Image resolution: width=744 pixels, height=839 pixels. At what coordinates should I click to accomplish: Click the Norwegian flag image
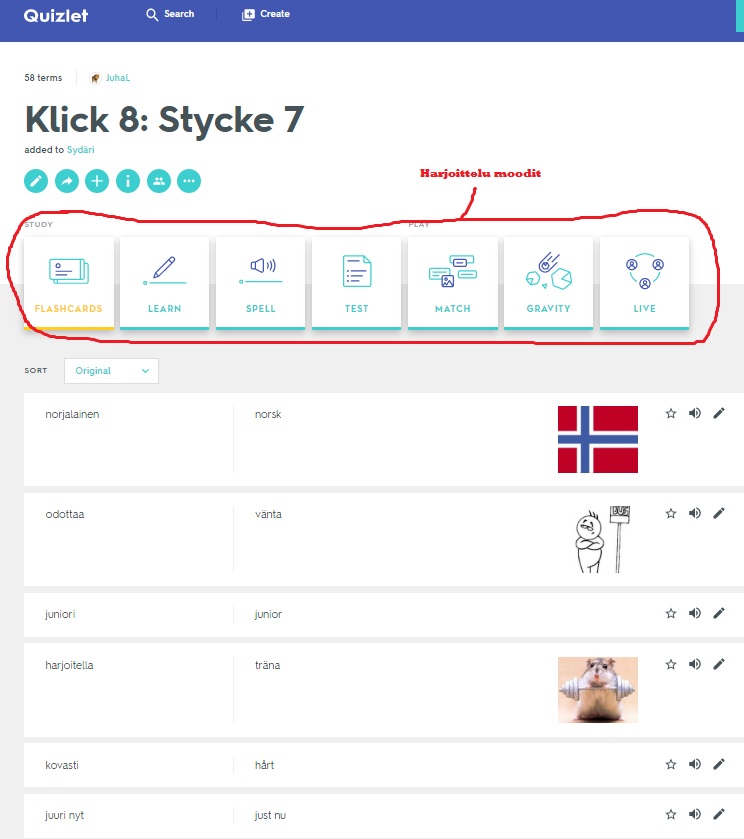598,439
